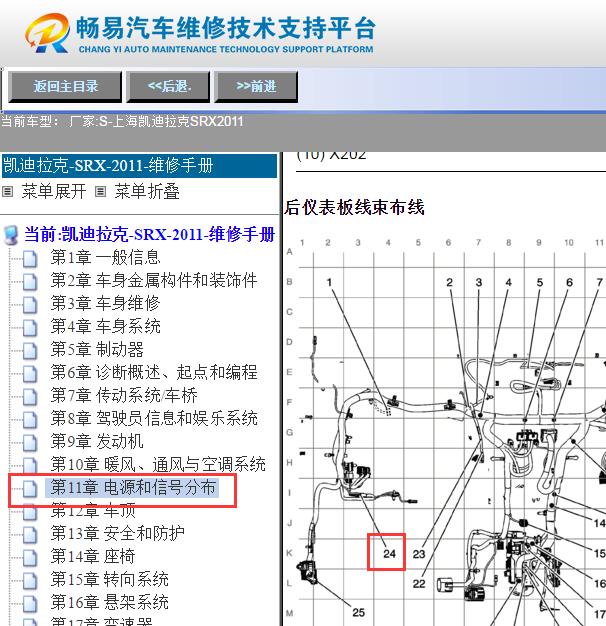Screen dimensions: 606x626
Task: Open 第16章 悬架系统
Action: (x=109, y=602)
